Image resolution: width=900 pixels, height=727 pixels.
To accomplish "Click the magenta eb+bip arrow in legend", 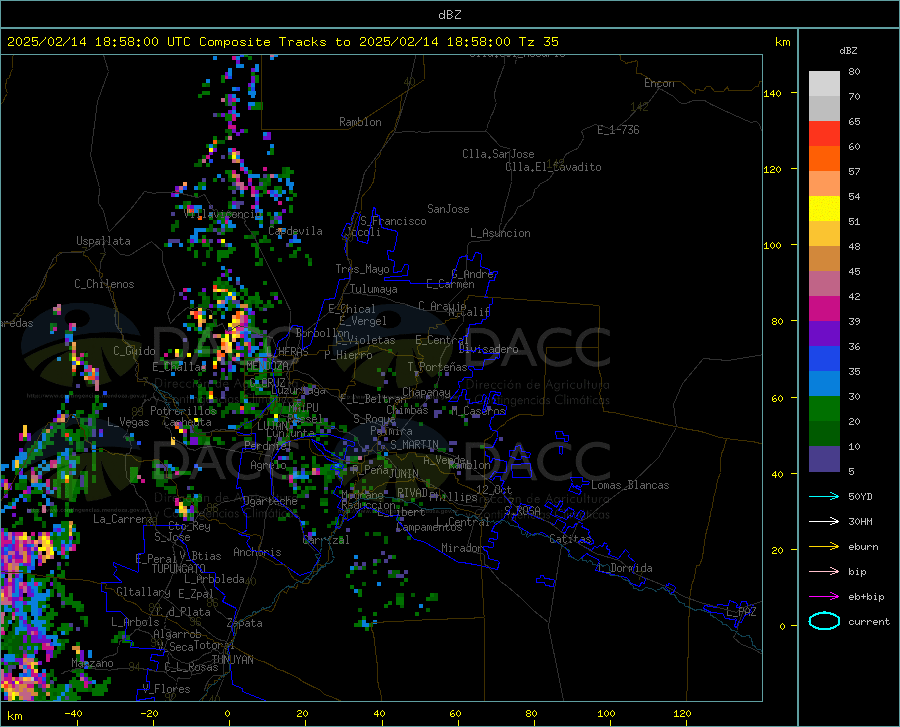I will click(x=824, y=597).
